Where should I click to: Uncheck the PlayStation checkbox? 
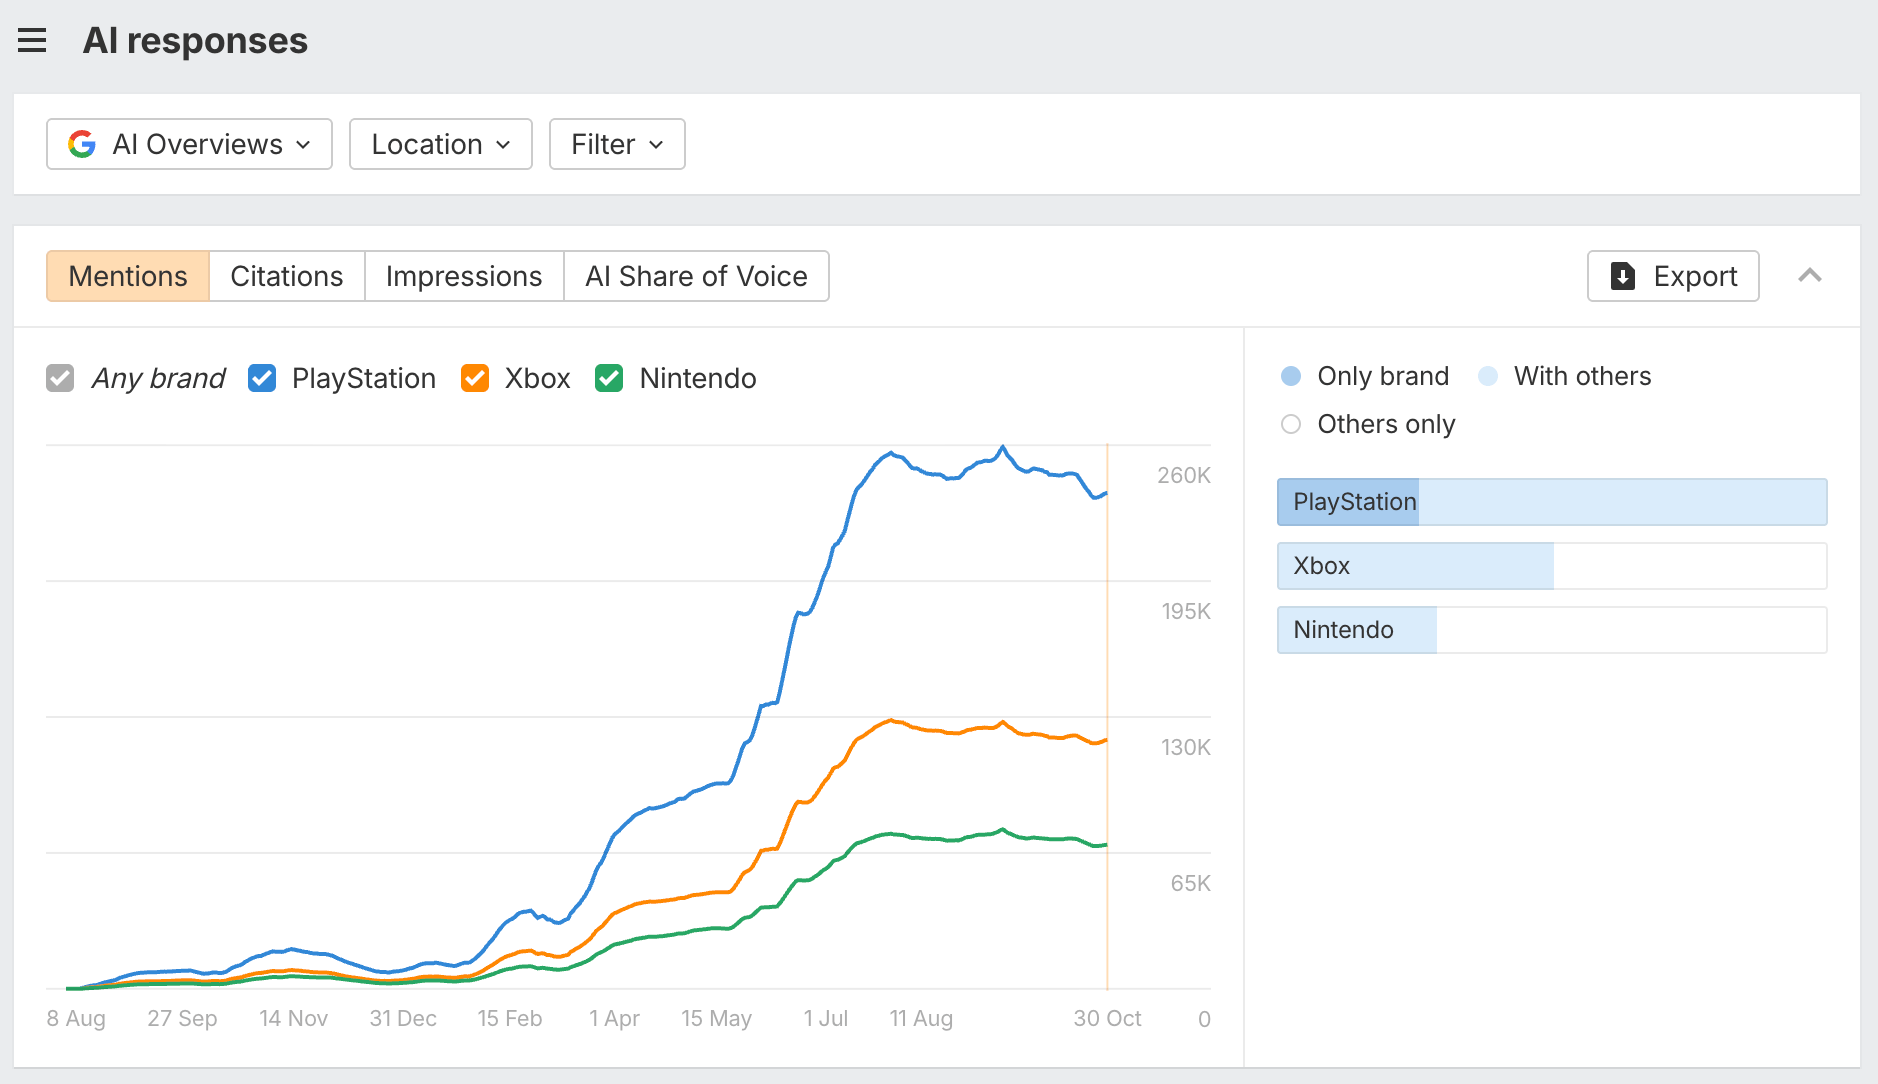coord(262,378)
